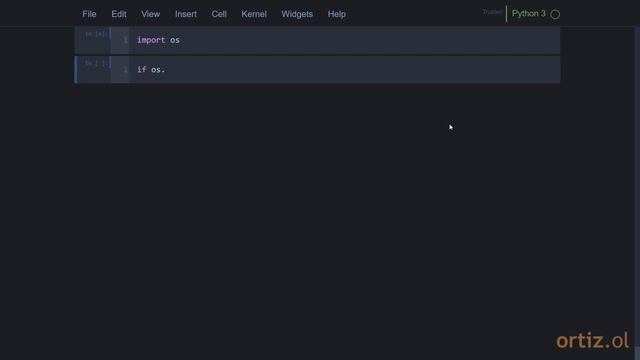Click the kernel idle status circle icon
This screenshot has width=640, height=360.
[x=555, y=14]
